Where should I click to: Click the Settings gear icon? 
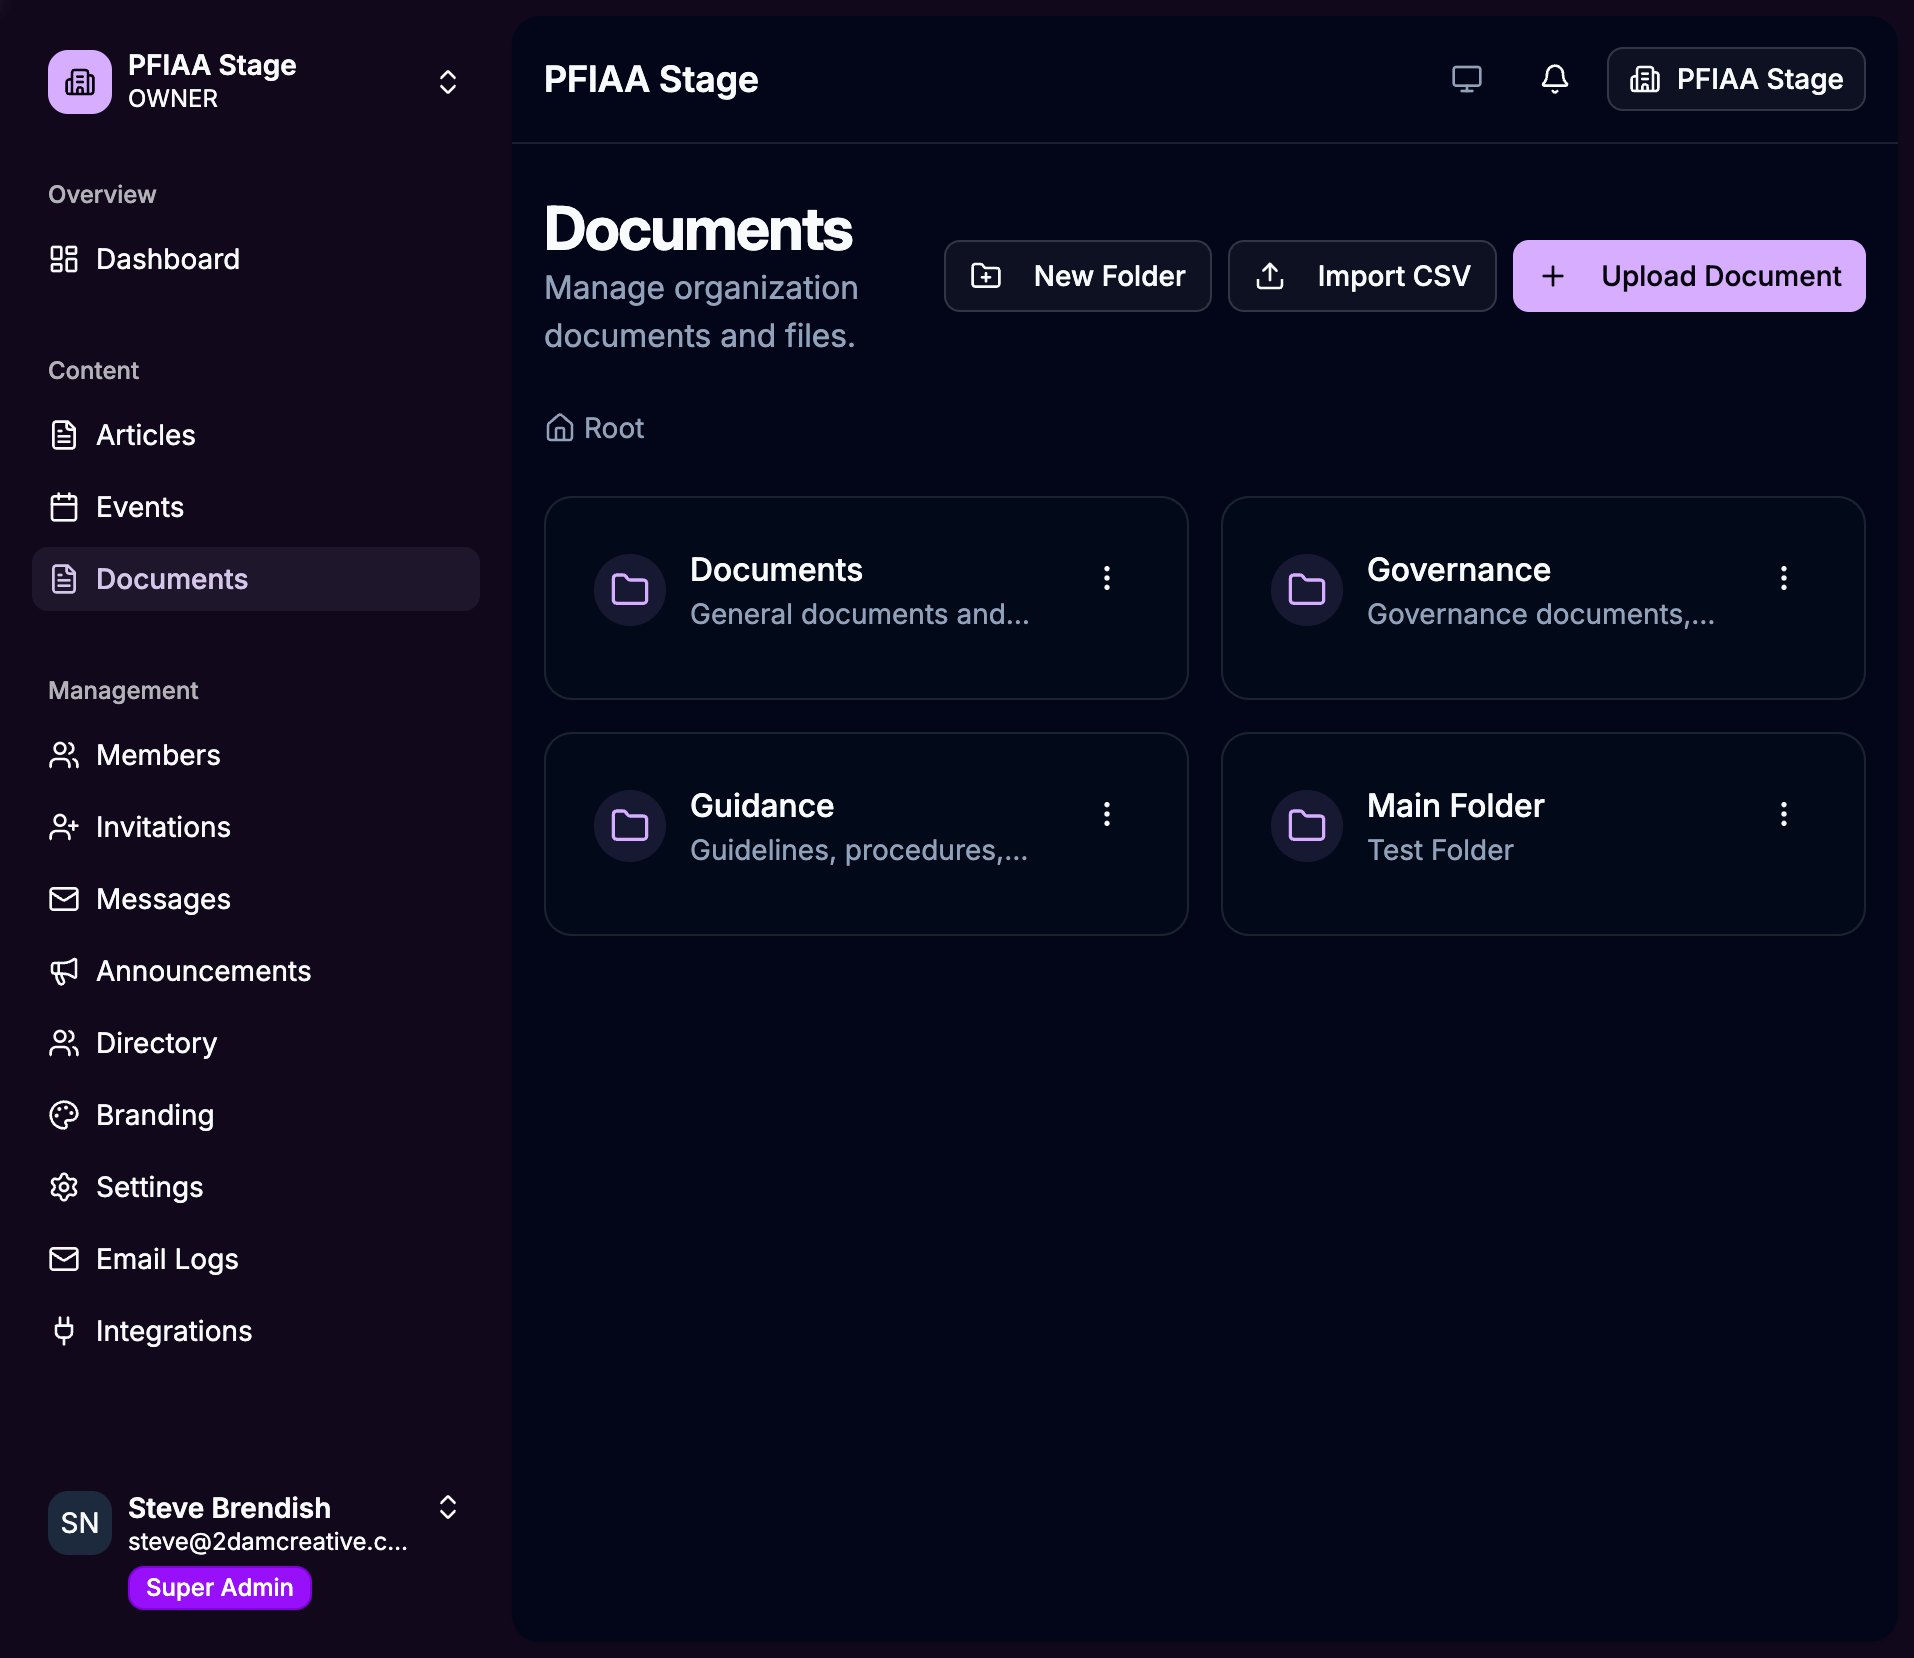pyautogui.click(x=64, y=1187)
